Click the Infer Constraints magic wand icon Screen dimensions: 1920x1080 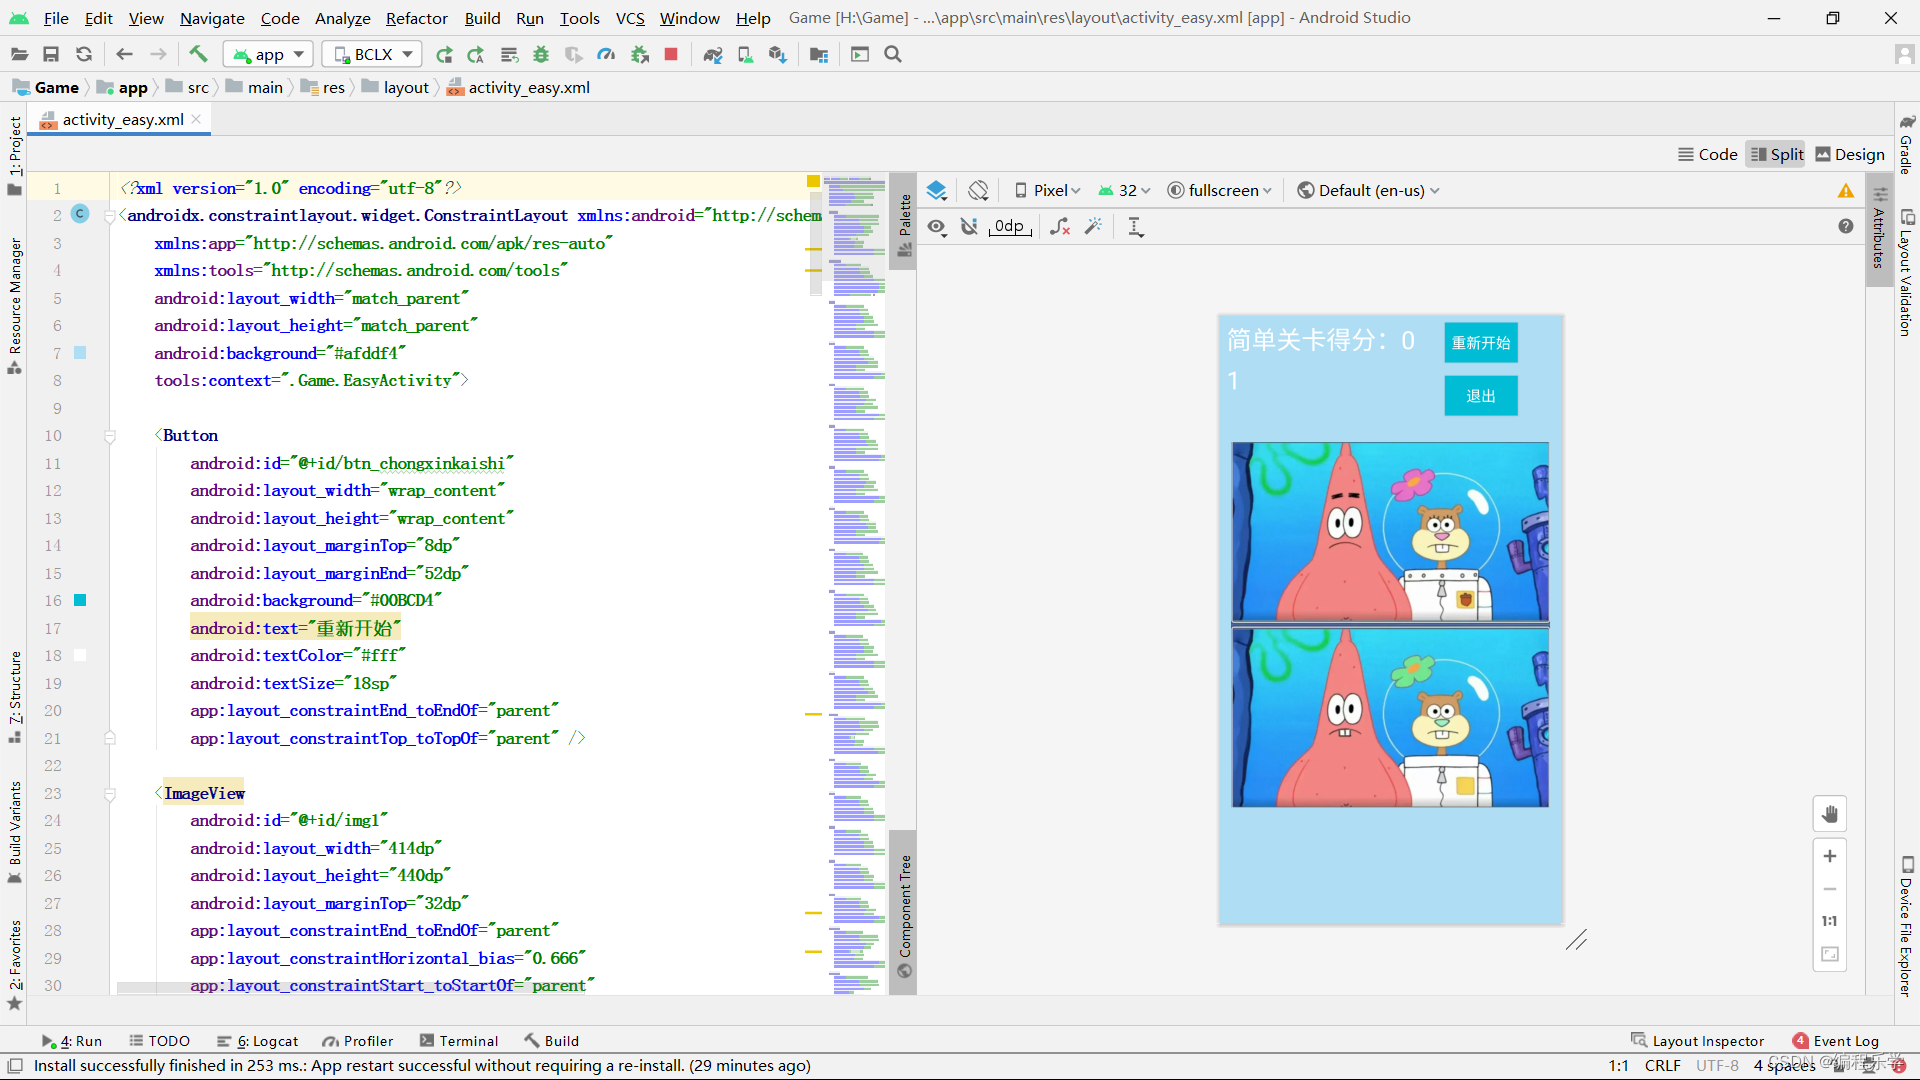(1094, 227)
